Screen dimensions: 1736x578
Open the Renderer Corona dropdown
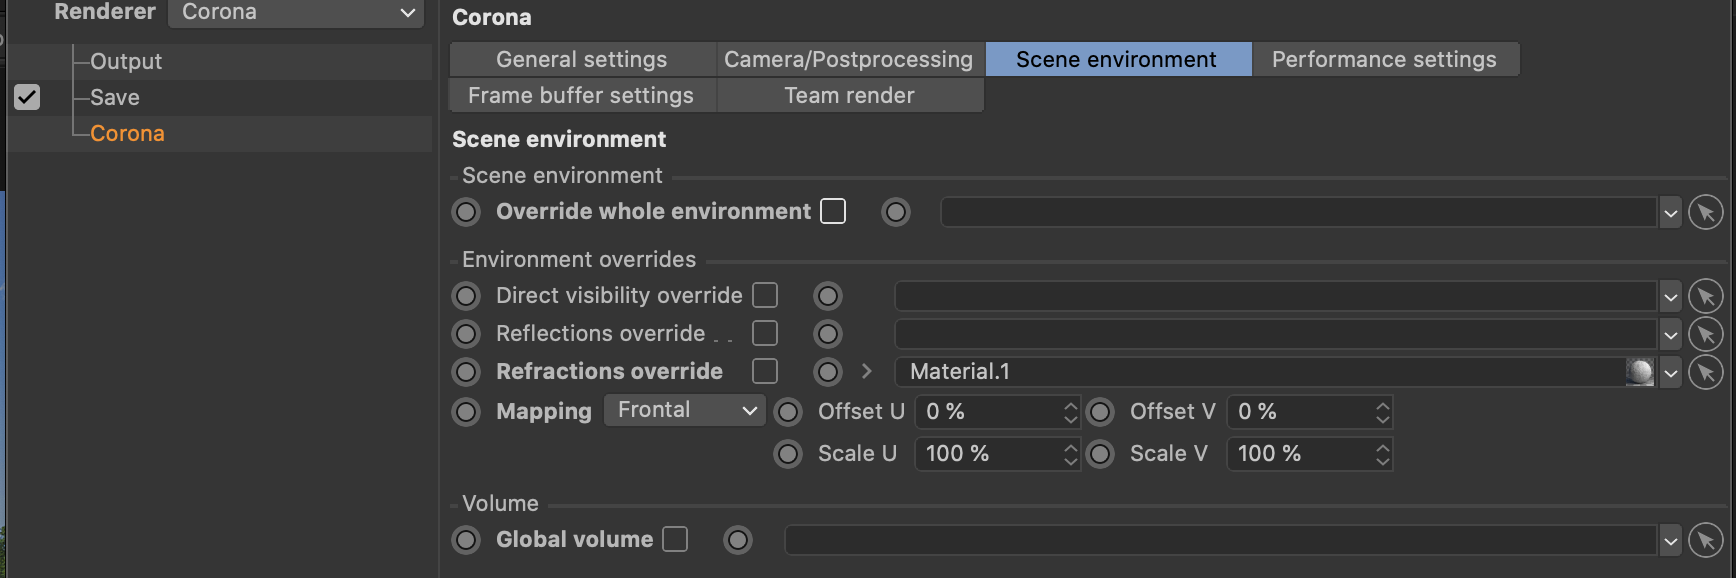click(x=296, y=13)
